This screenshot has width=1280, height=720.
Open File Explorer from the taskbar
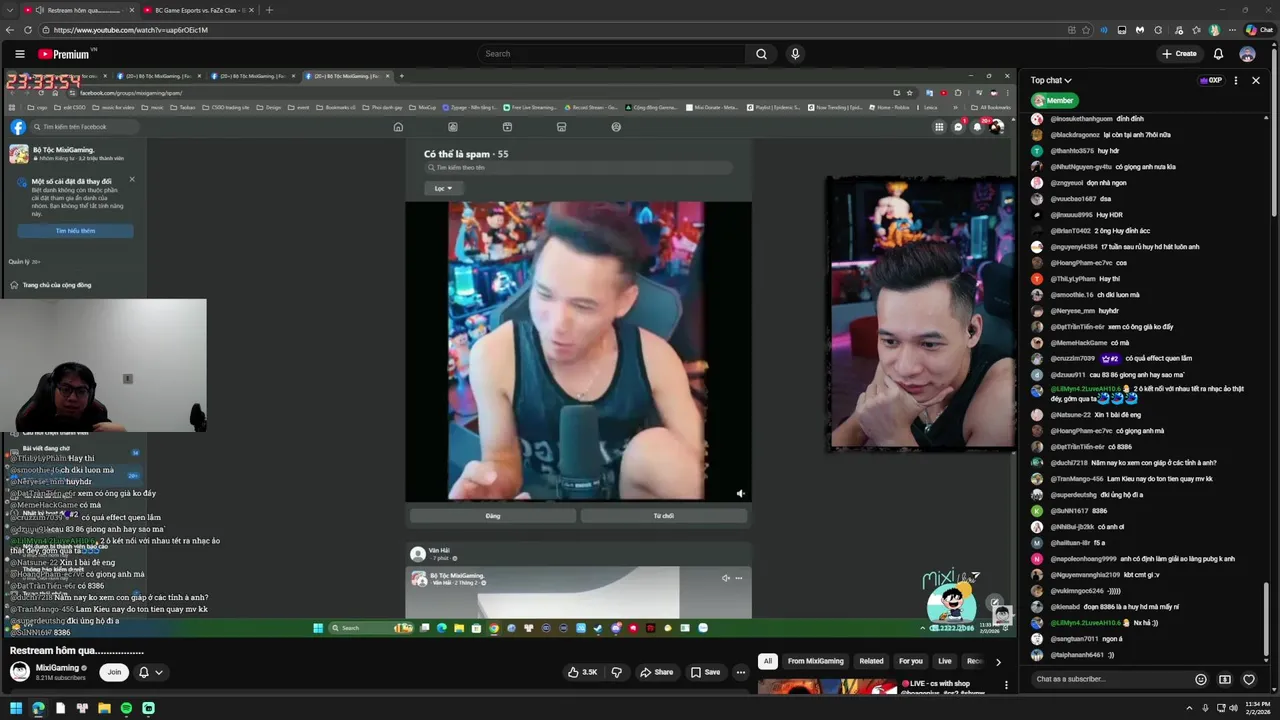point(104,708)
